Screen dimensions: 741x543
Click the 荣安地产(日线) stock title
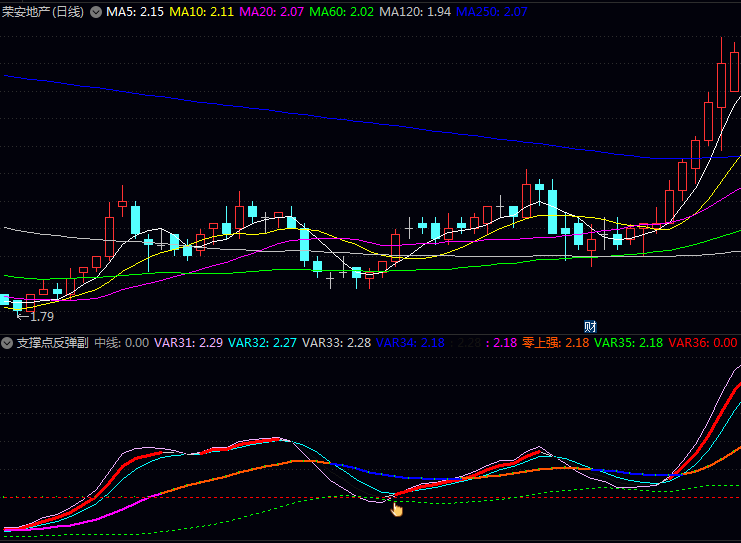click(43, 12)
